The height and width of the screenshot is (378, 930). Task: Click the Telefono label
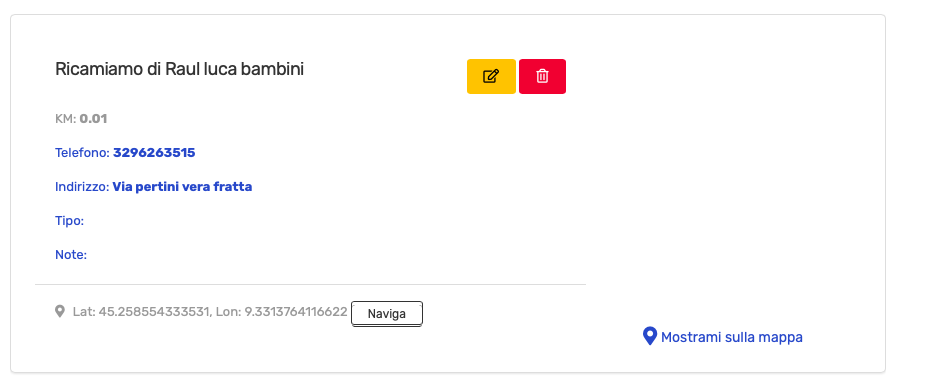click(x=82, y=153)
